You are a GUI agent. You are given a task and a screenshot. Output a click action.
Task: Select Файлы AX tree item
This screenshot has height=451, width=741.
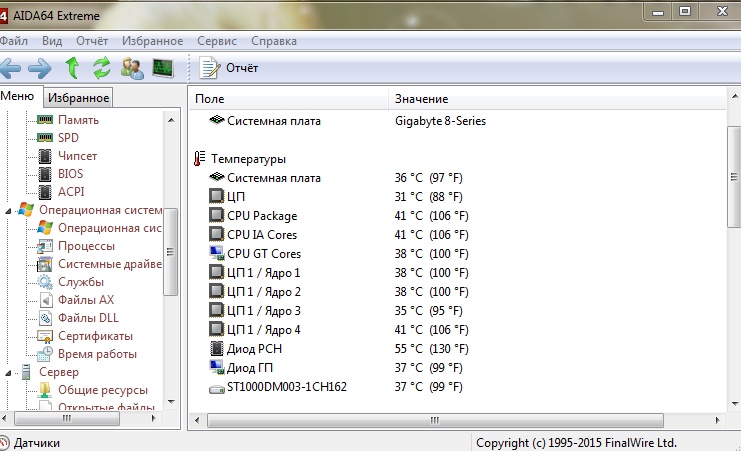coord(86,300)
